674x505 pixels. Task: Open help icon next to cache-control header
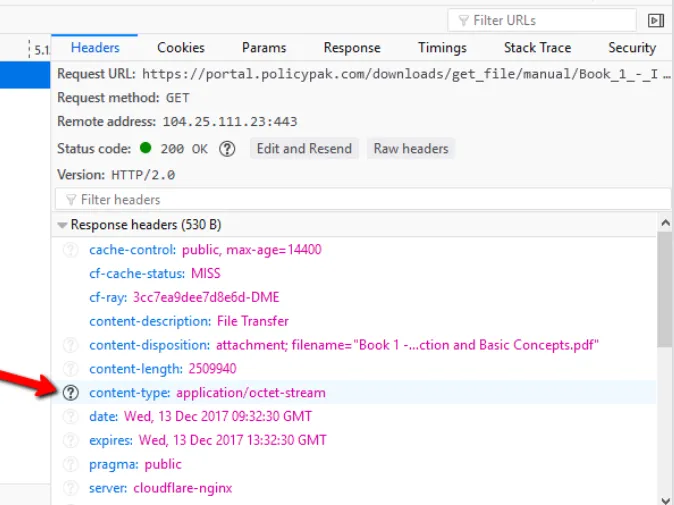coord(70,250)
